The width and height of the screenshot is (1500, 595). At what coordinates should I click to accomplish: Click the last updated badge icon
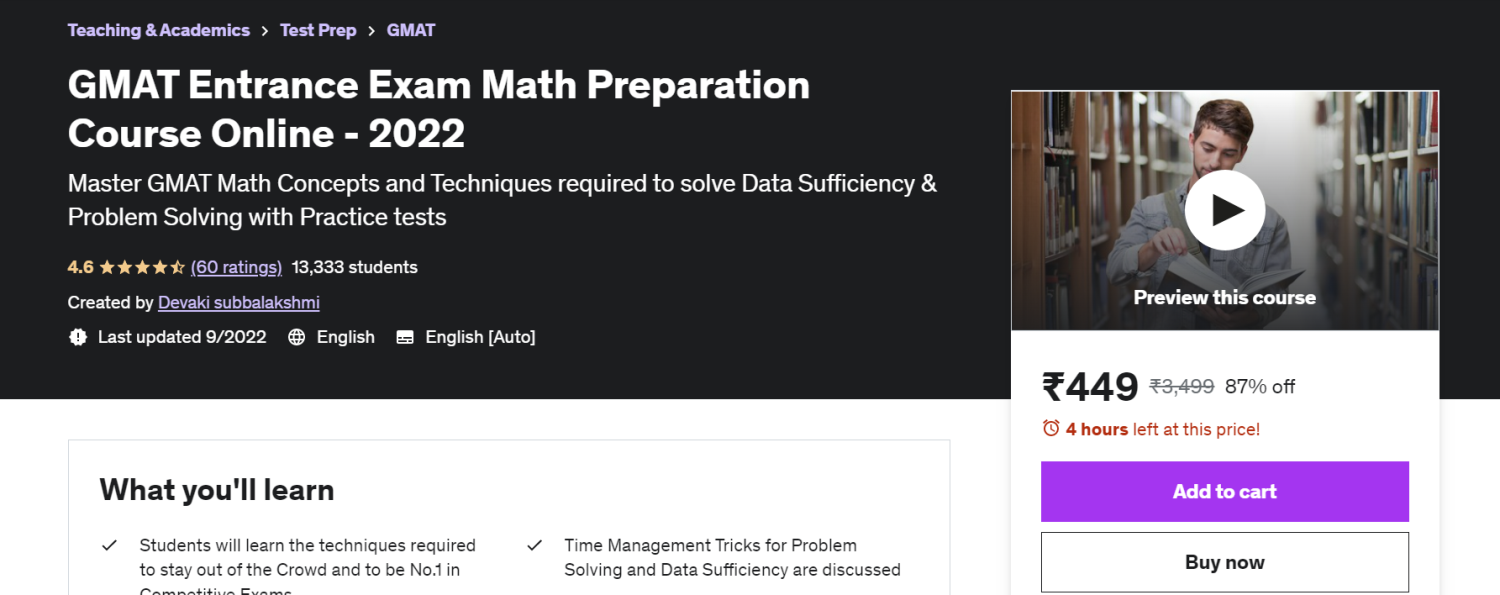[77, 337]
